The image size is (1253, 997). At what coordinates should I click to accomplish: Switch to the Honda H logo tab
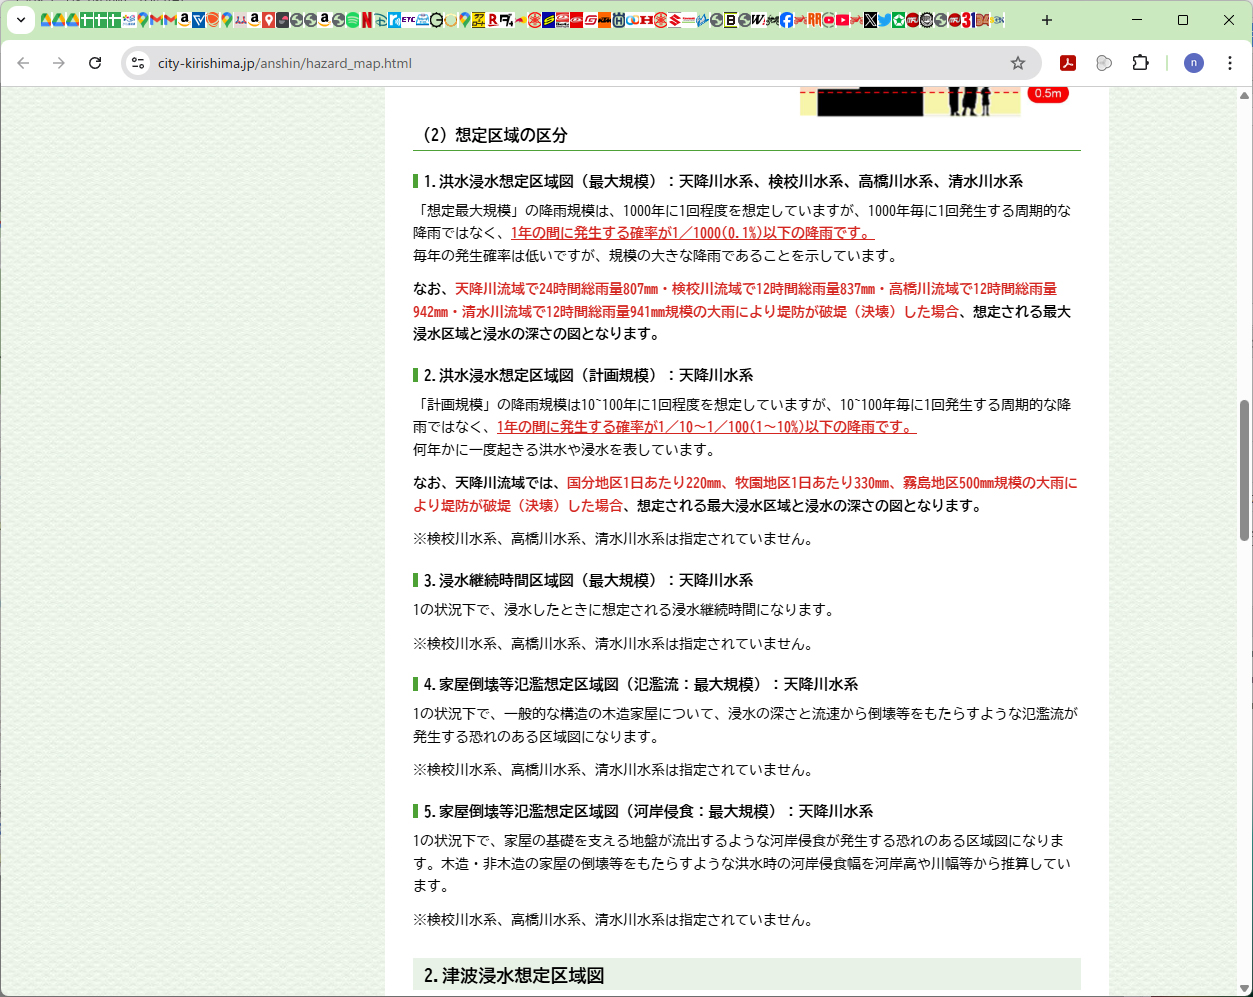(646, 20)
